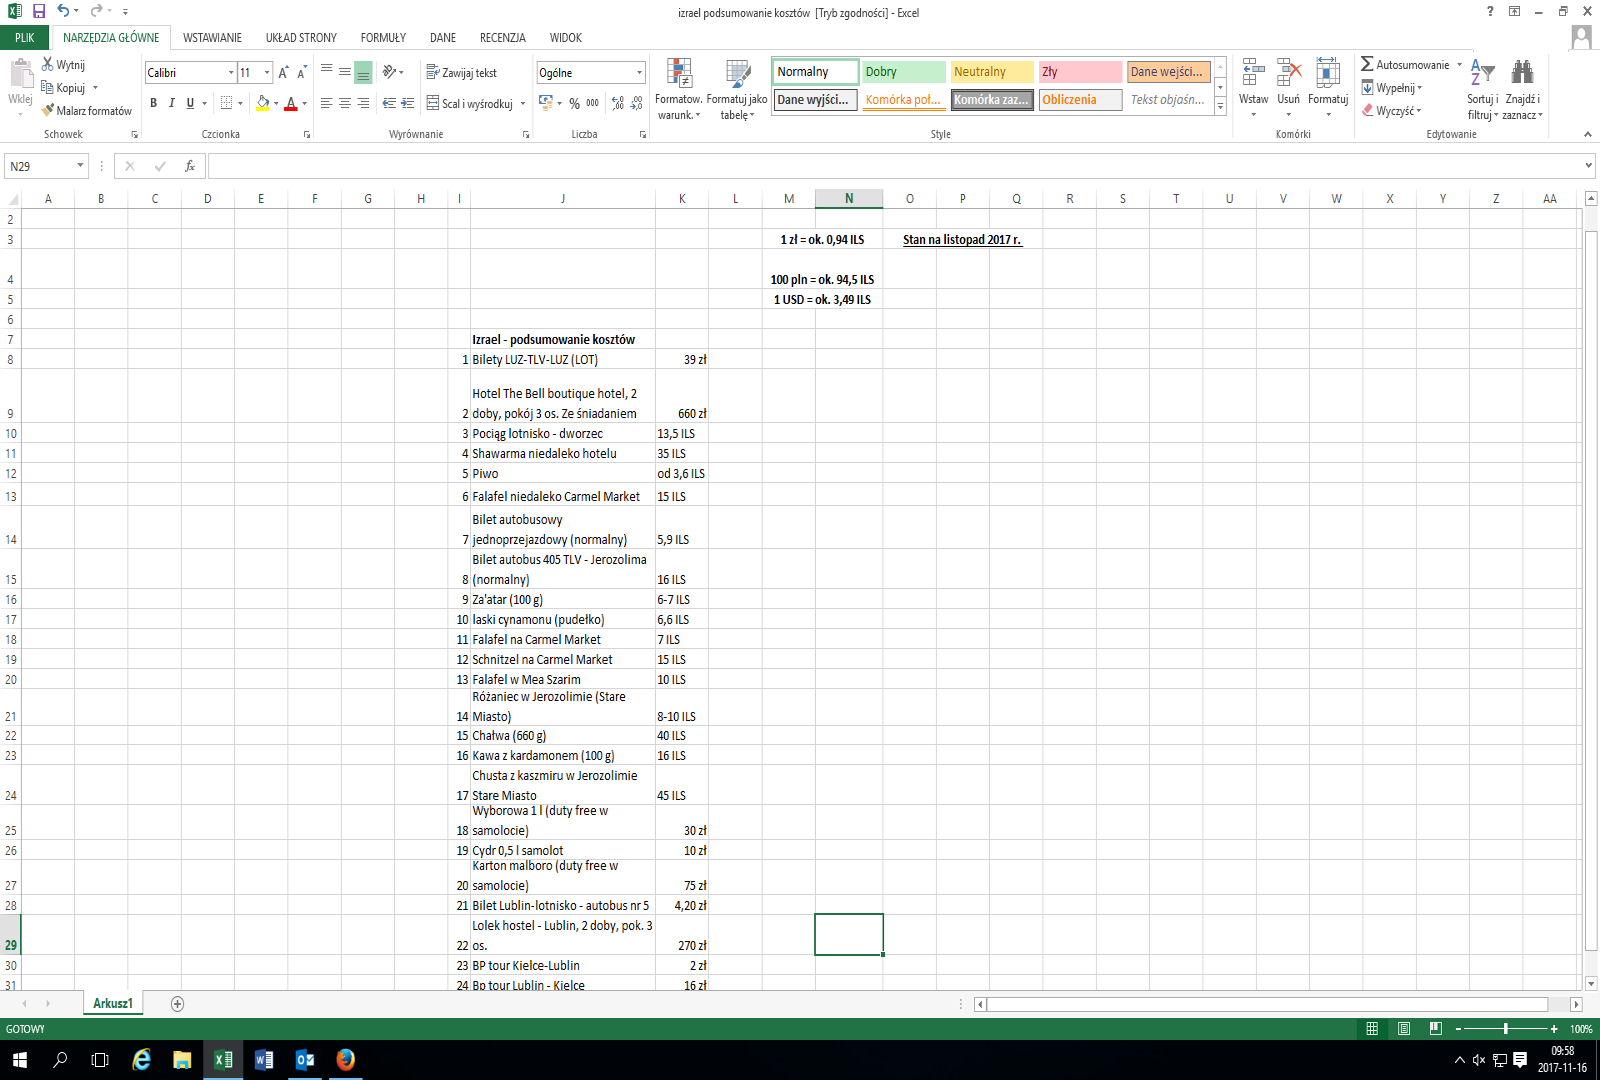Image resolution: width=1600 pixels, height=1080 pixels.
Task: Open the PLIK file menu
Action: [25, 38]
